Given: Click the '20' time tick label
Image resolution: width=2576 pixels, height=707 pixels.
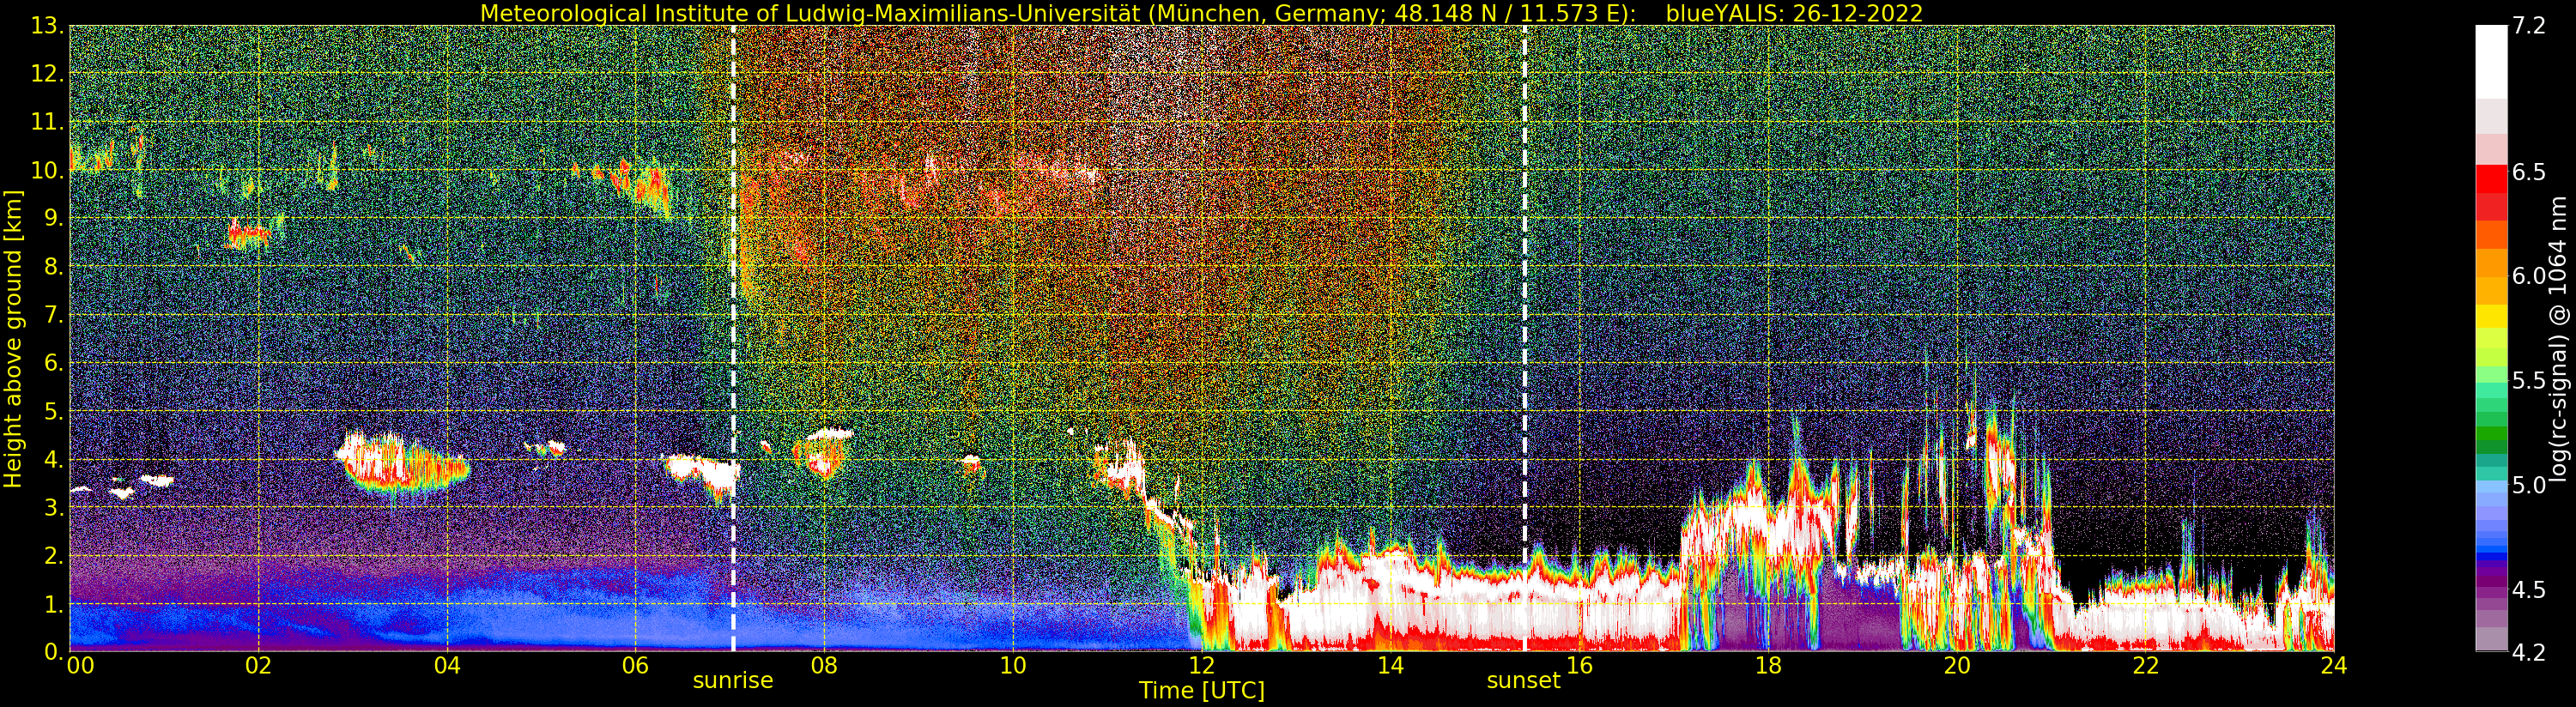Looking at the screenshot, I should pos(1957,666).
